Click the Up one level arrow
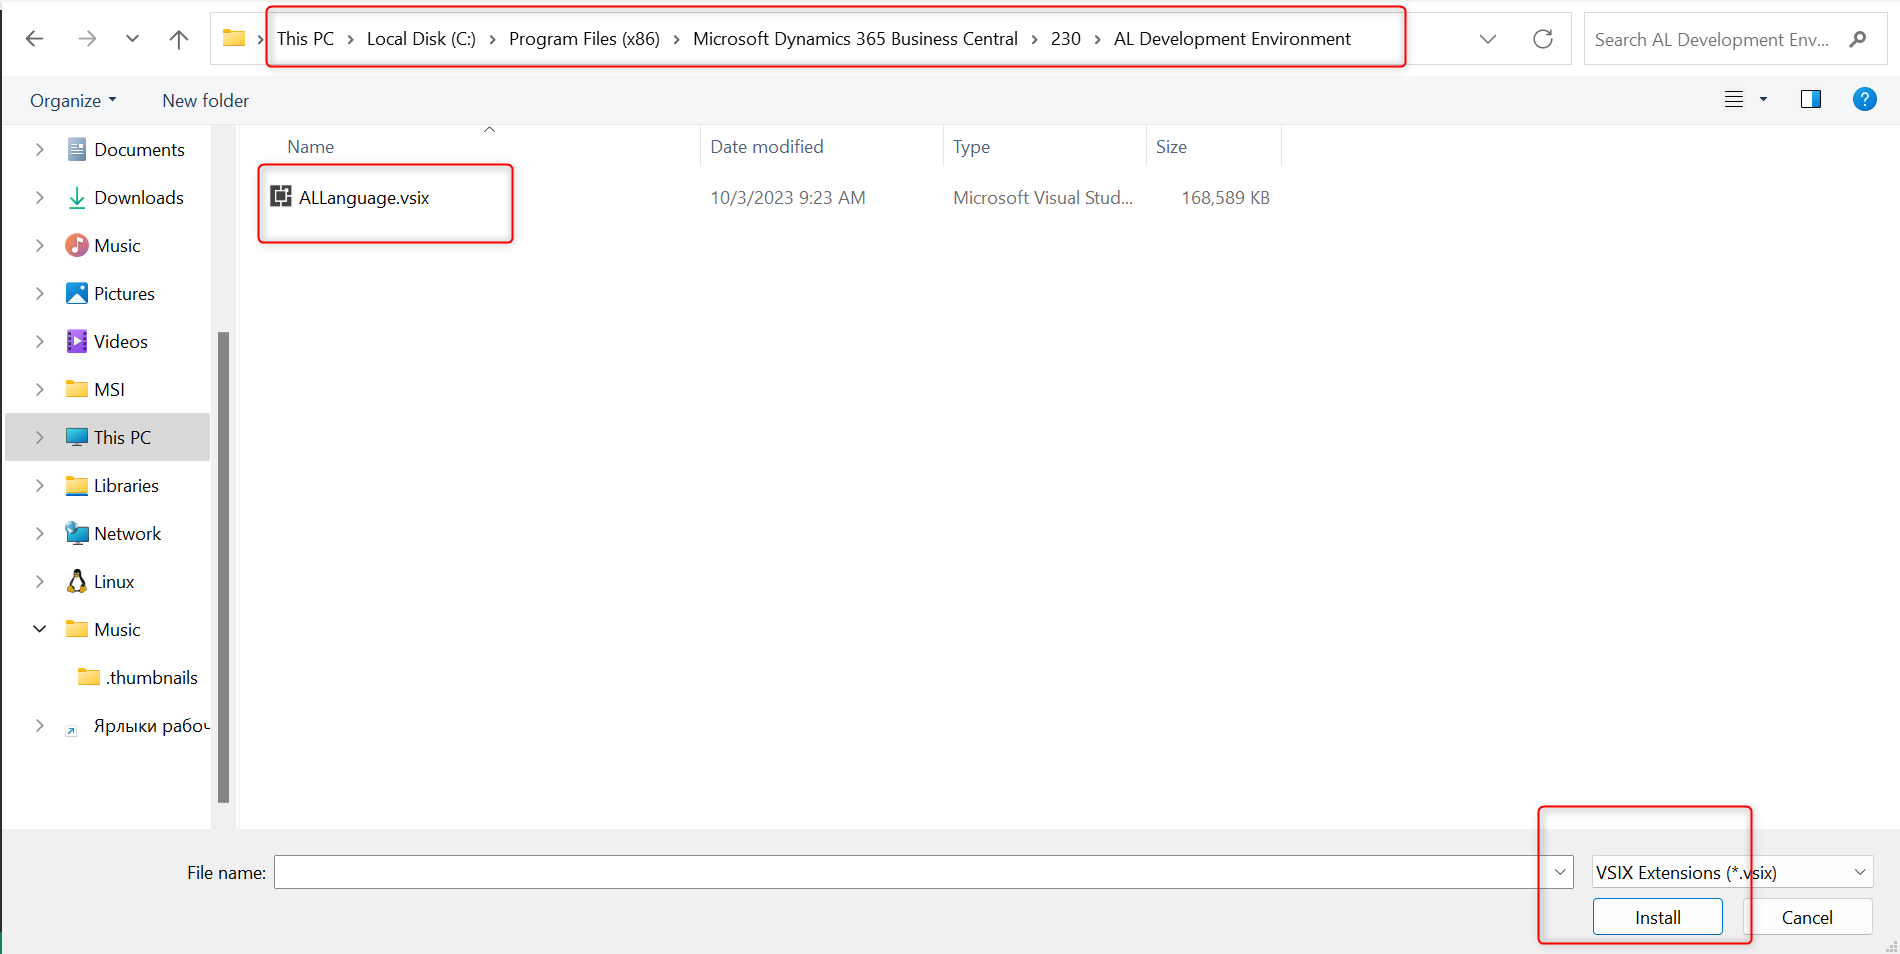This screenshot has width=1900, height=954. pos(178,39)
